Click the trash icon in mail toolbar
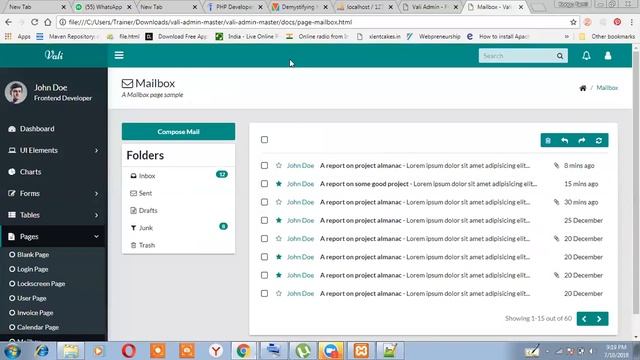This screenshot has height=360, width=640. [x=548, y=140]
